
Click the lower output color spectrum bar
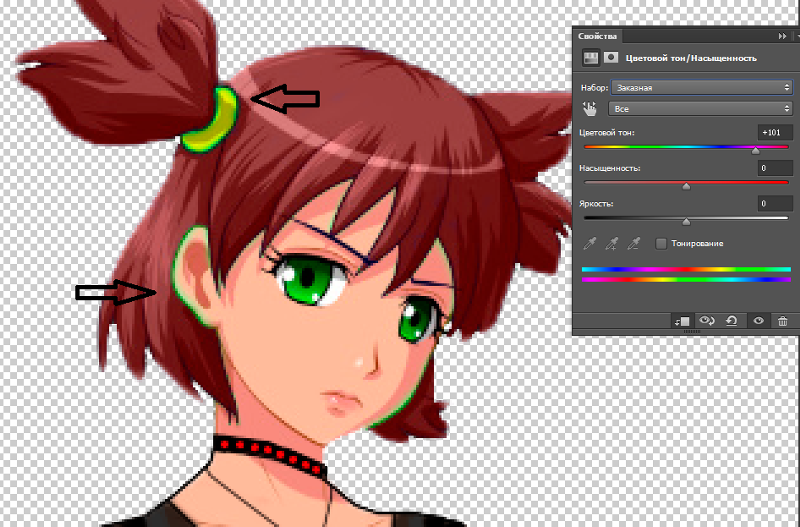686,280
